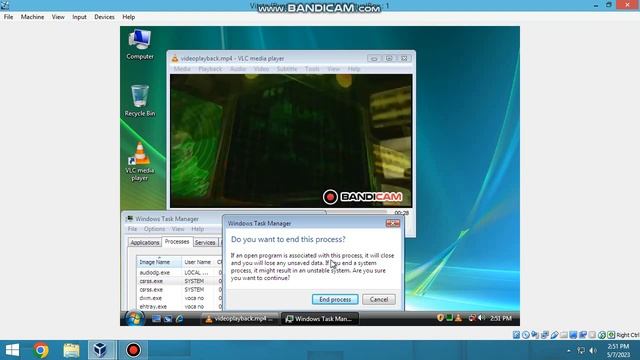Open VirtualBox Input menu
This screenshot has width=640, height=360.
[79, 17]
